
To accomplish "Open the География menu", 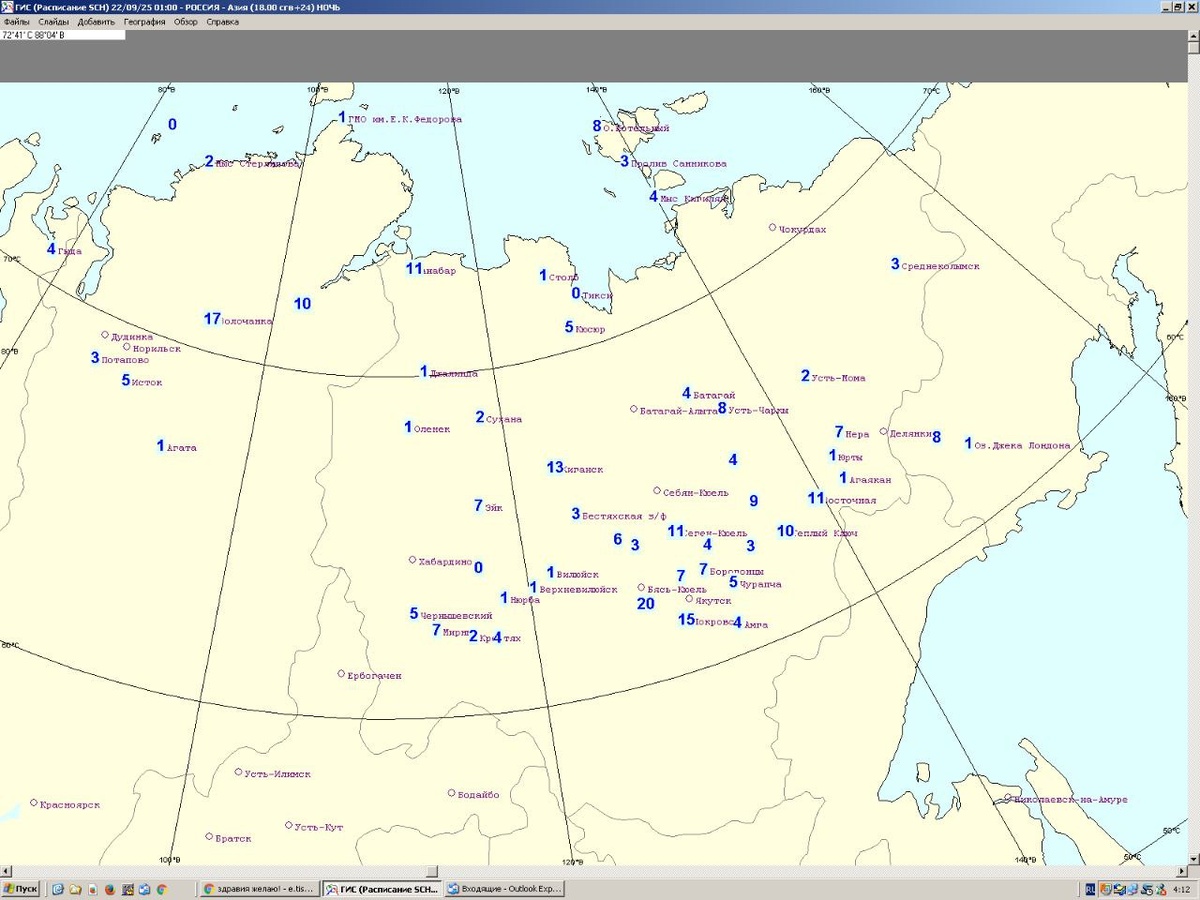I will (x=145, y=22).
